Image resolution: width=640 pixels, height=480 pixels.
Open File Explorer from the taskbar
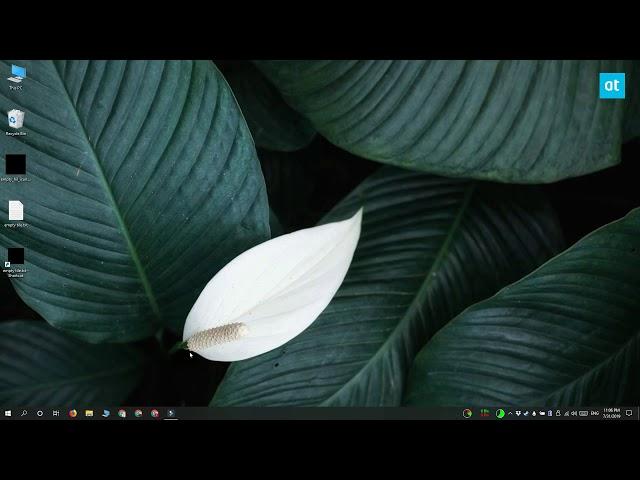(89, 413)
